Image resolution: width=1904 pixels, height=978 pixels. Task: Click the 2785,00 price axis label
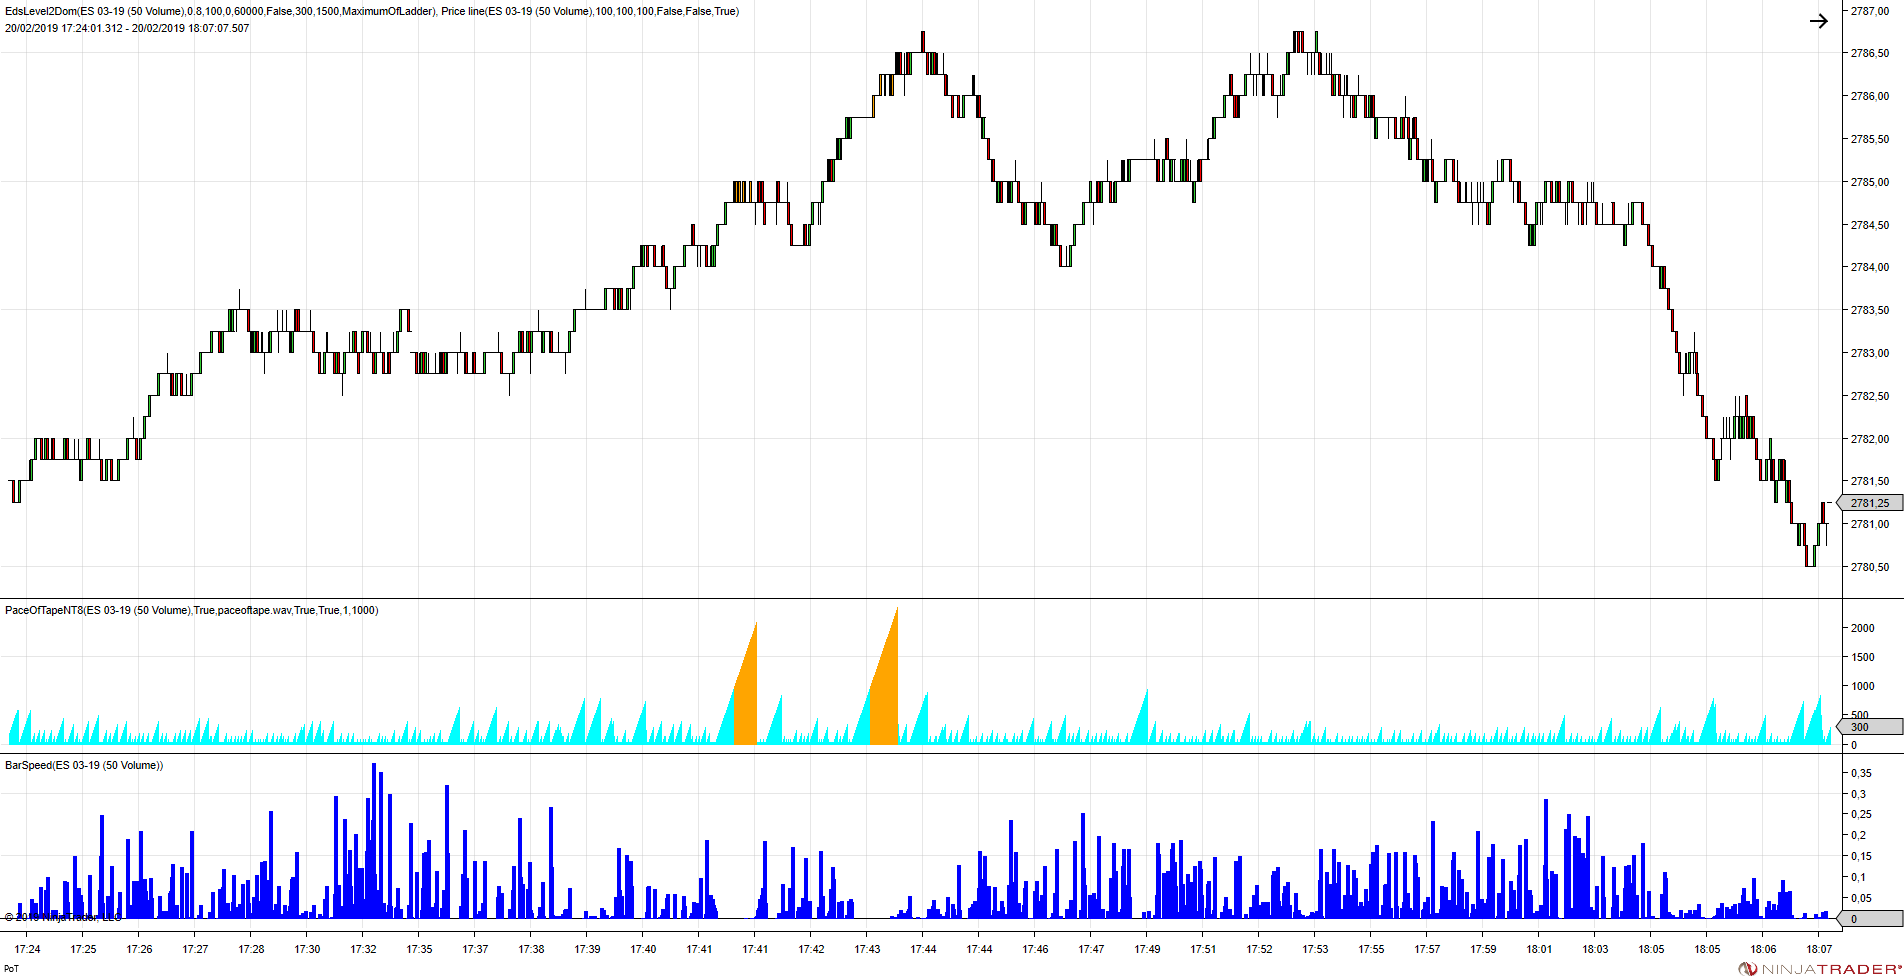(1870, 182)
